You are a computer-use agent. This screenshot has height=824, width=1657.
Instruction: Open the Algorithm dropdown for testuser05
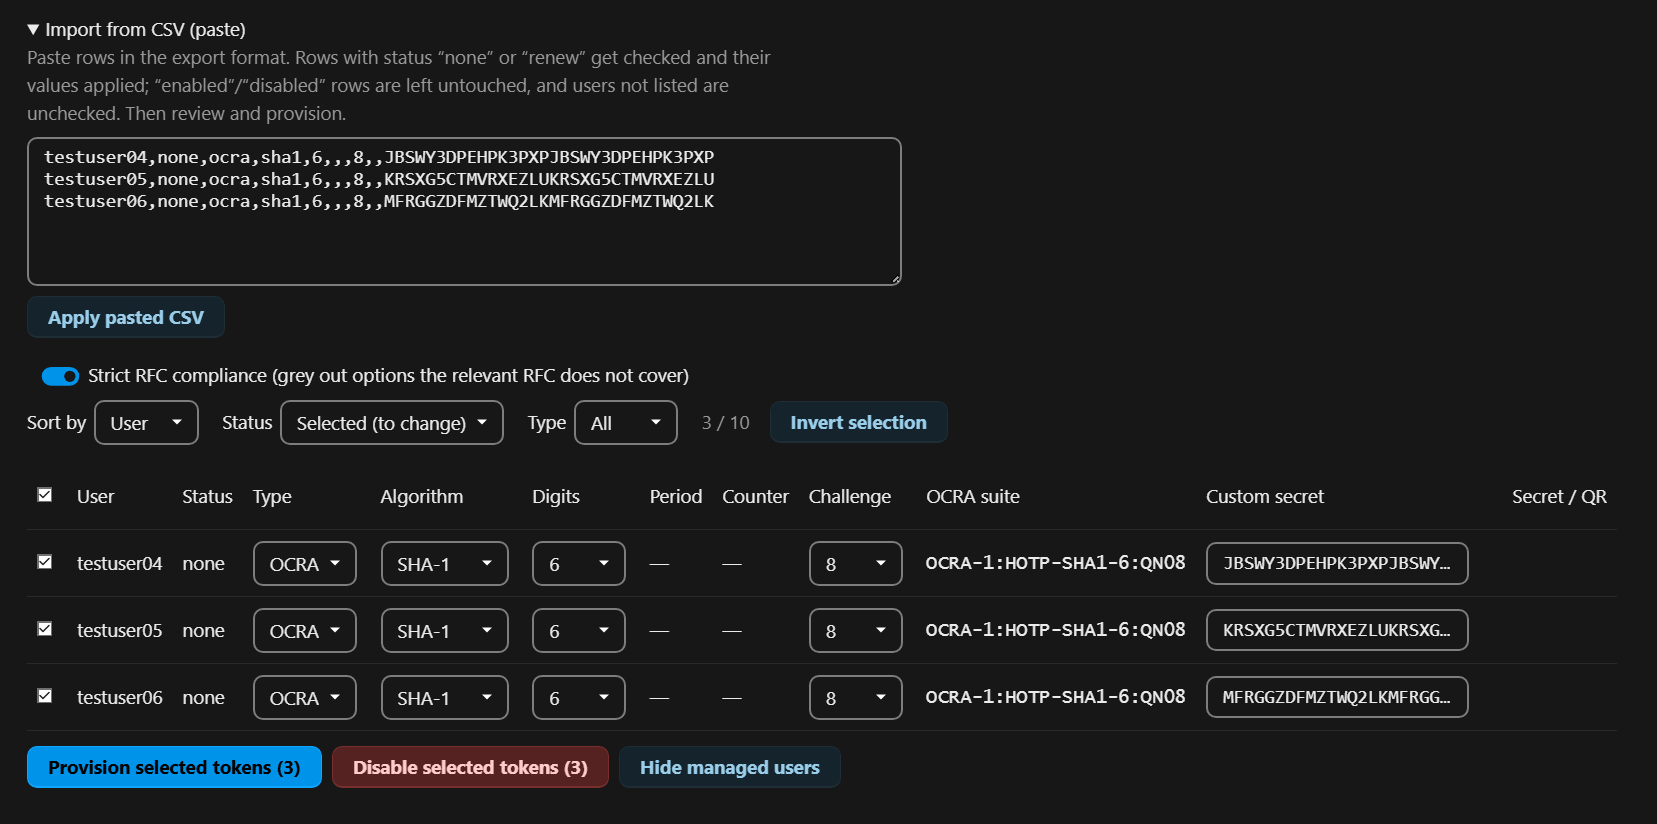(445, 631)
